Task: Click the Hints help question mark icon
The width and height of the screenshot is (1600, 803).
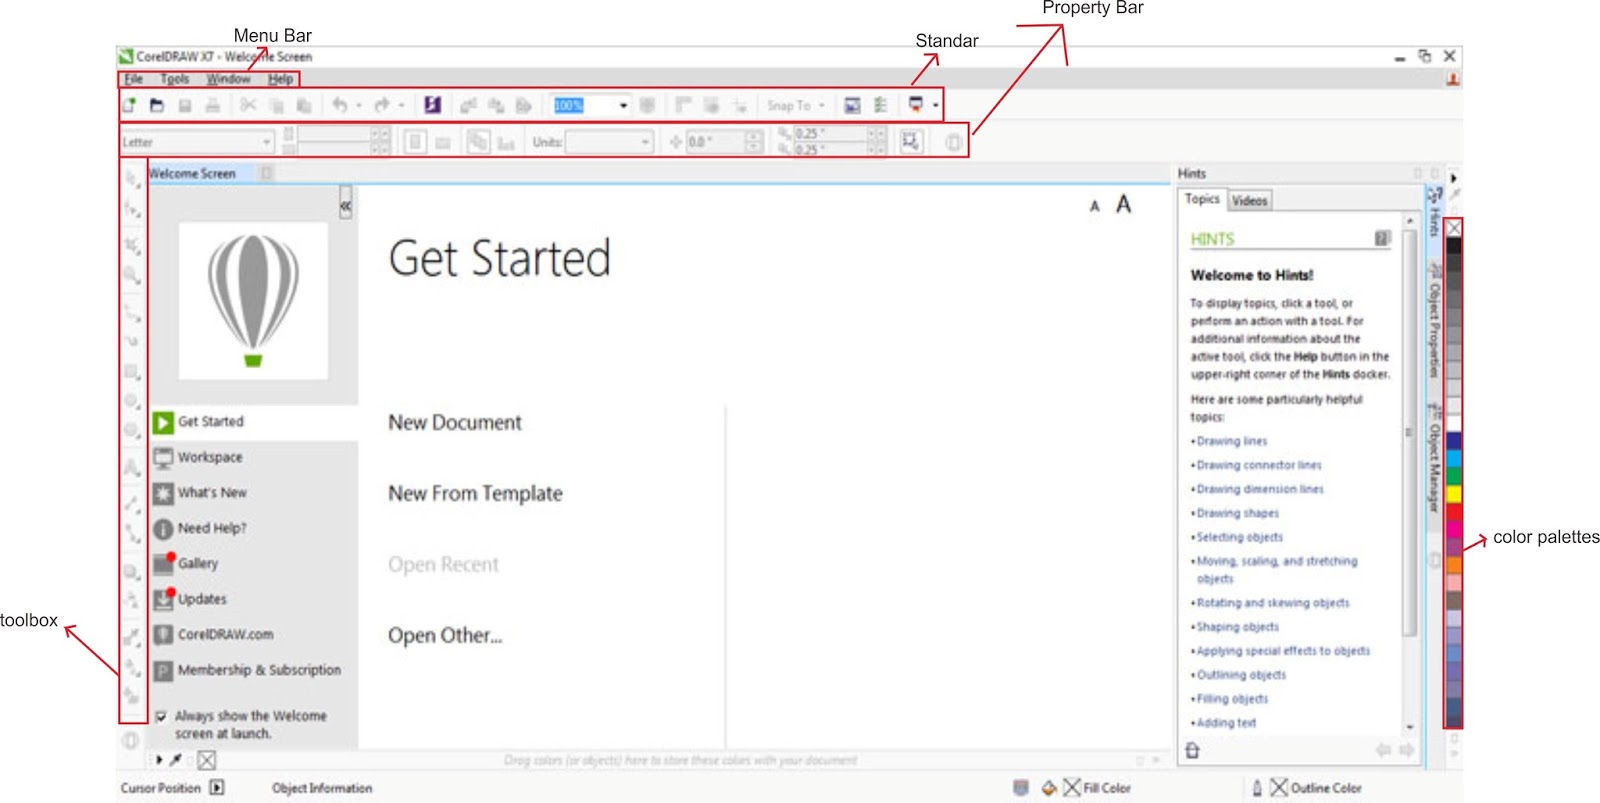Action: pyautogui.click(x=1382, y=238)
